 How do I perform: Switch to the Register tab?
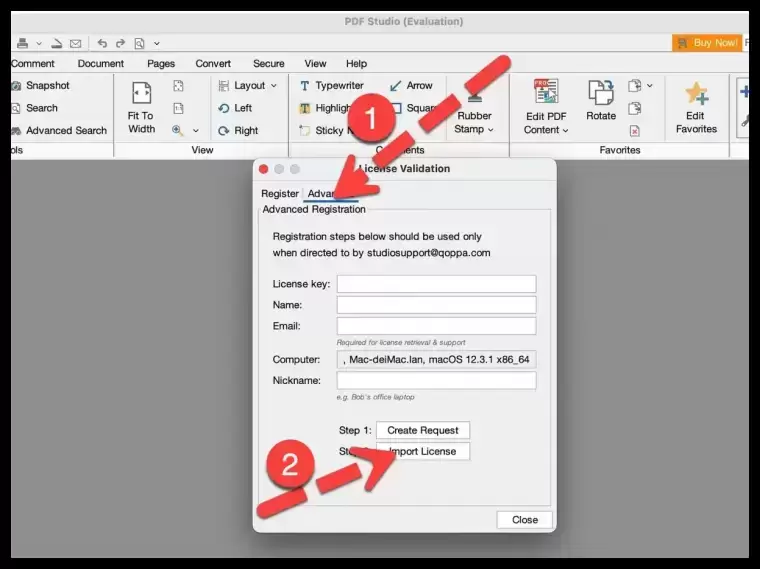tap(280, 193)
